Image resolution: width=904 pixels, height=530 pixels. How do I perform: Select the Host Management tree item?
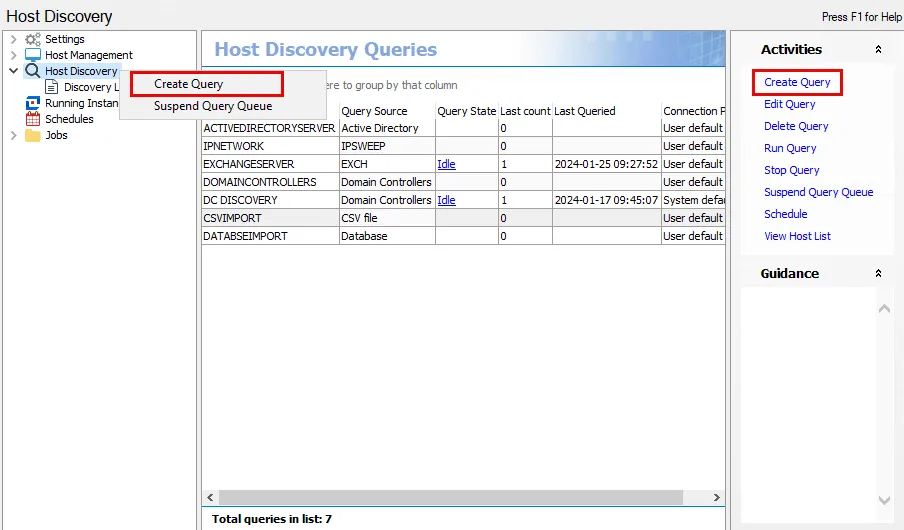point(89,55)
